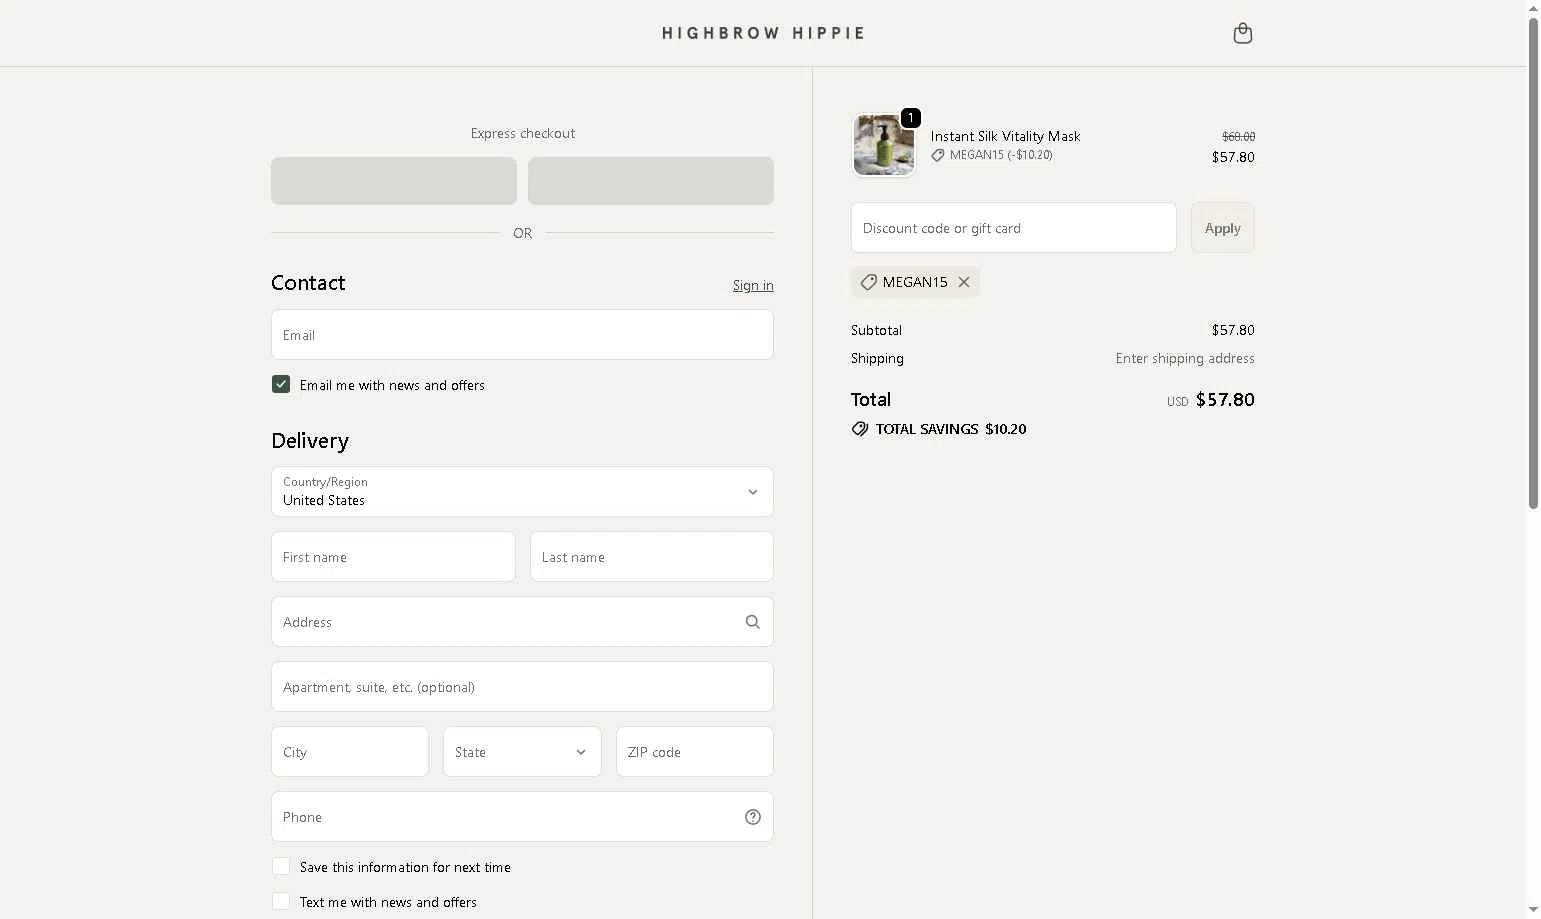This screenshot has height=919, width=1541.
Task: Click the scrollbar down arrow
Action: pos(1533,911)
